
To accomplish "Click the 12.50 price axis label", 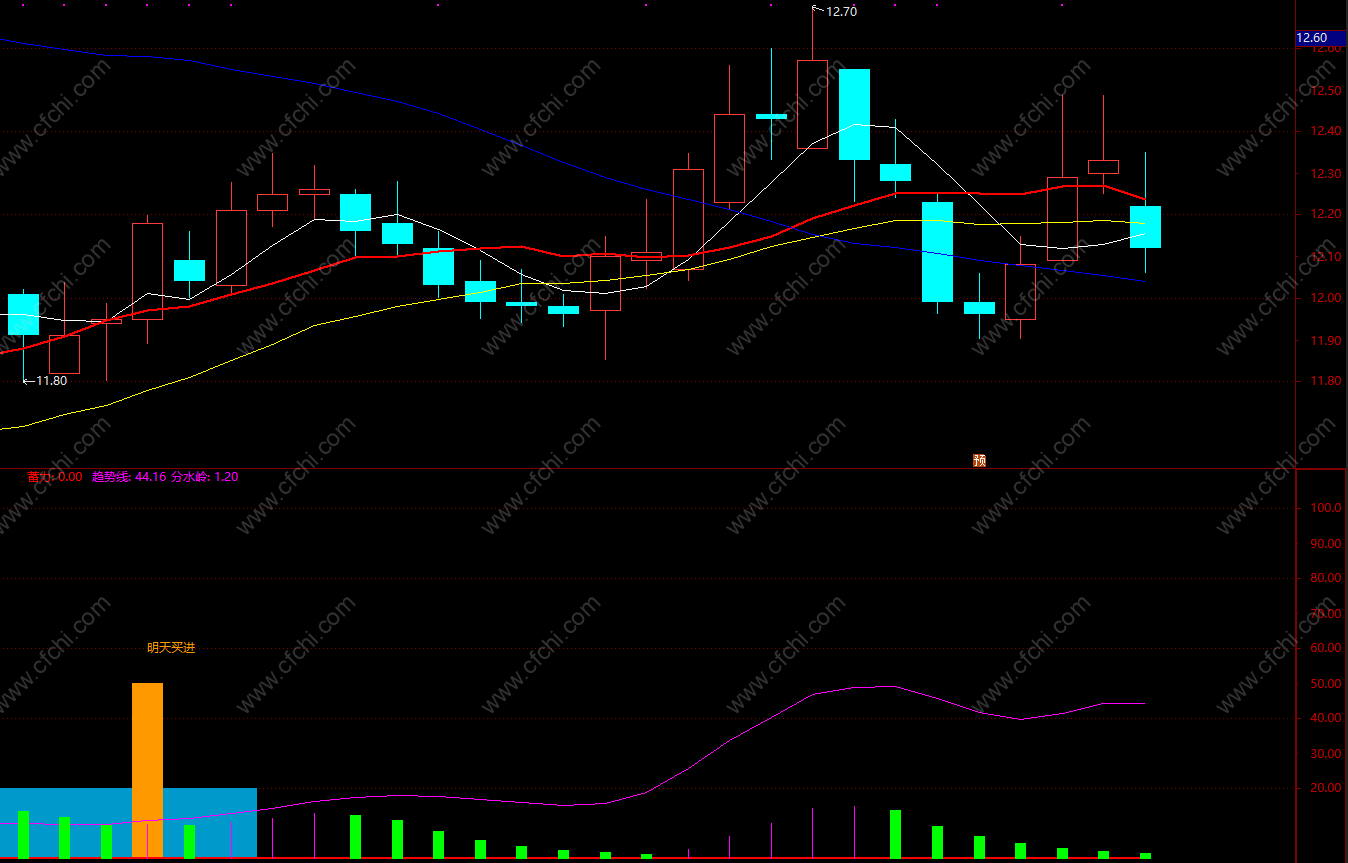I will click(x=1326, y=91).
